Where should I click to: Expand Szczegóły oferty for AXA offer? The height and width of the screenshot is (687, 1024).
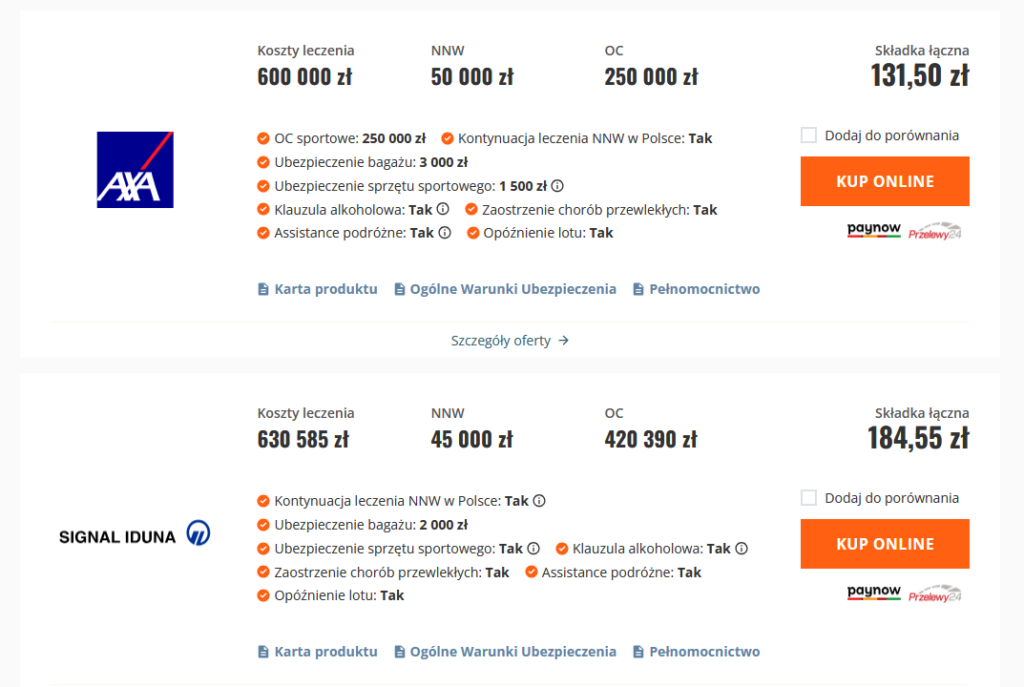click(x=509, y=340)
